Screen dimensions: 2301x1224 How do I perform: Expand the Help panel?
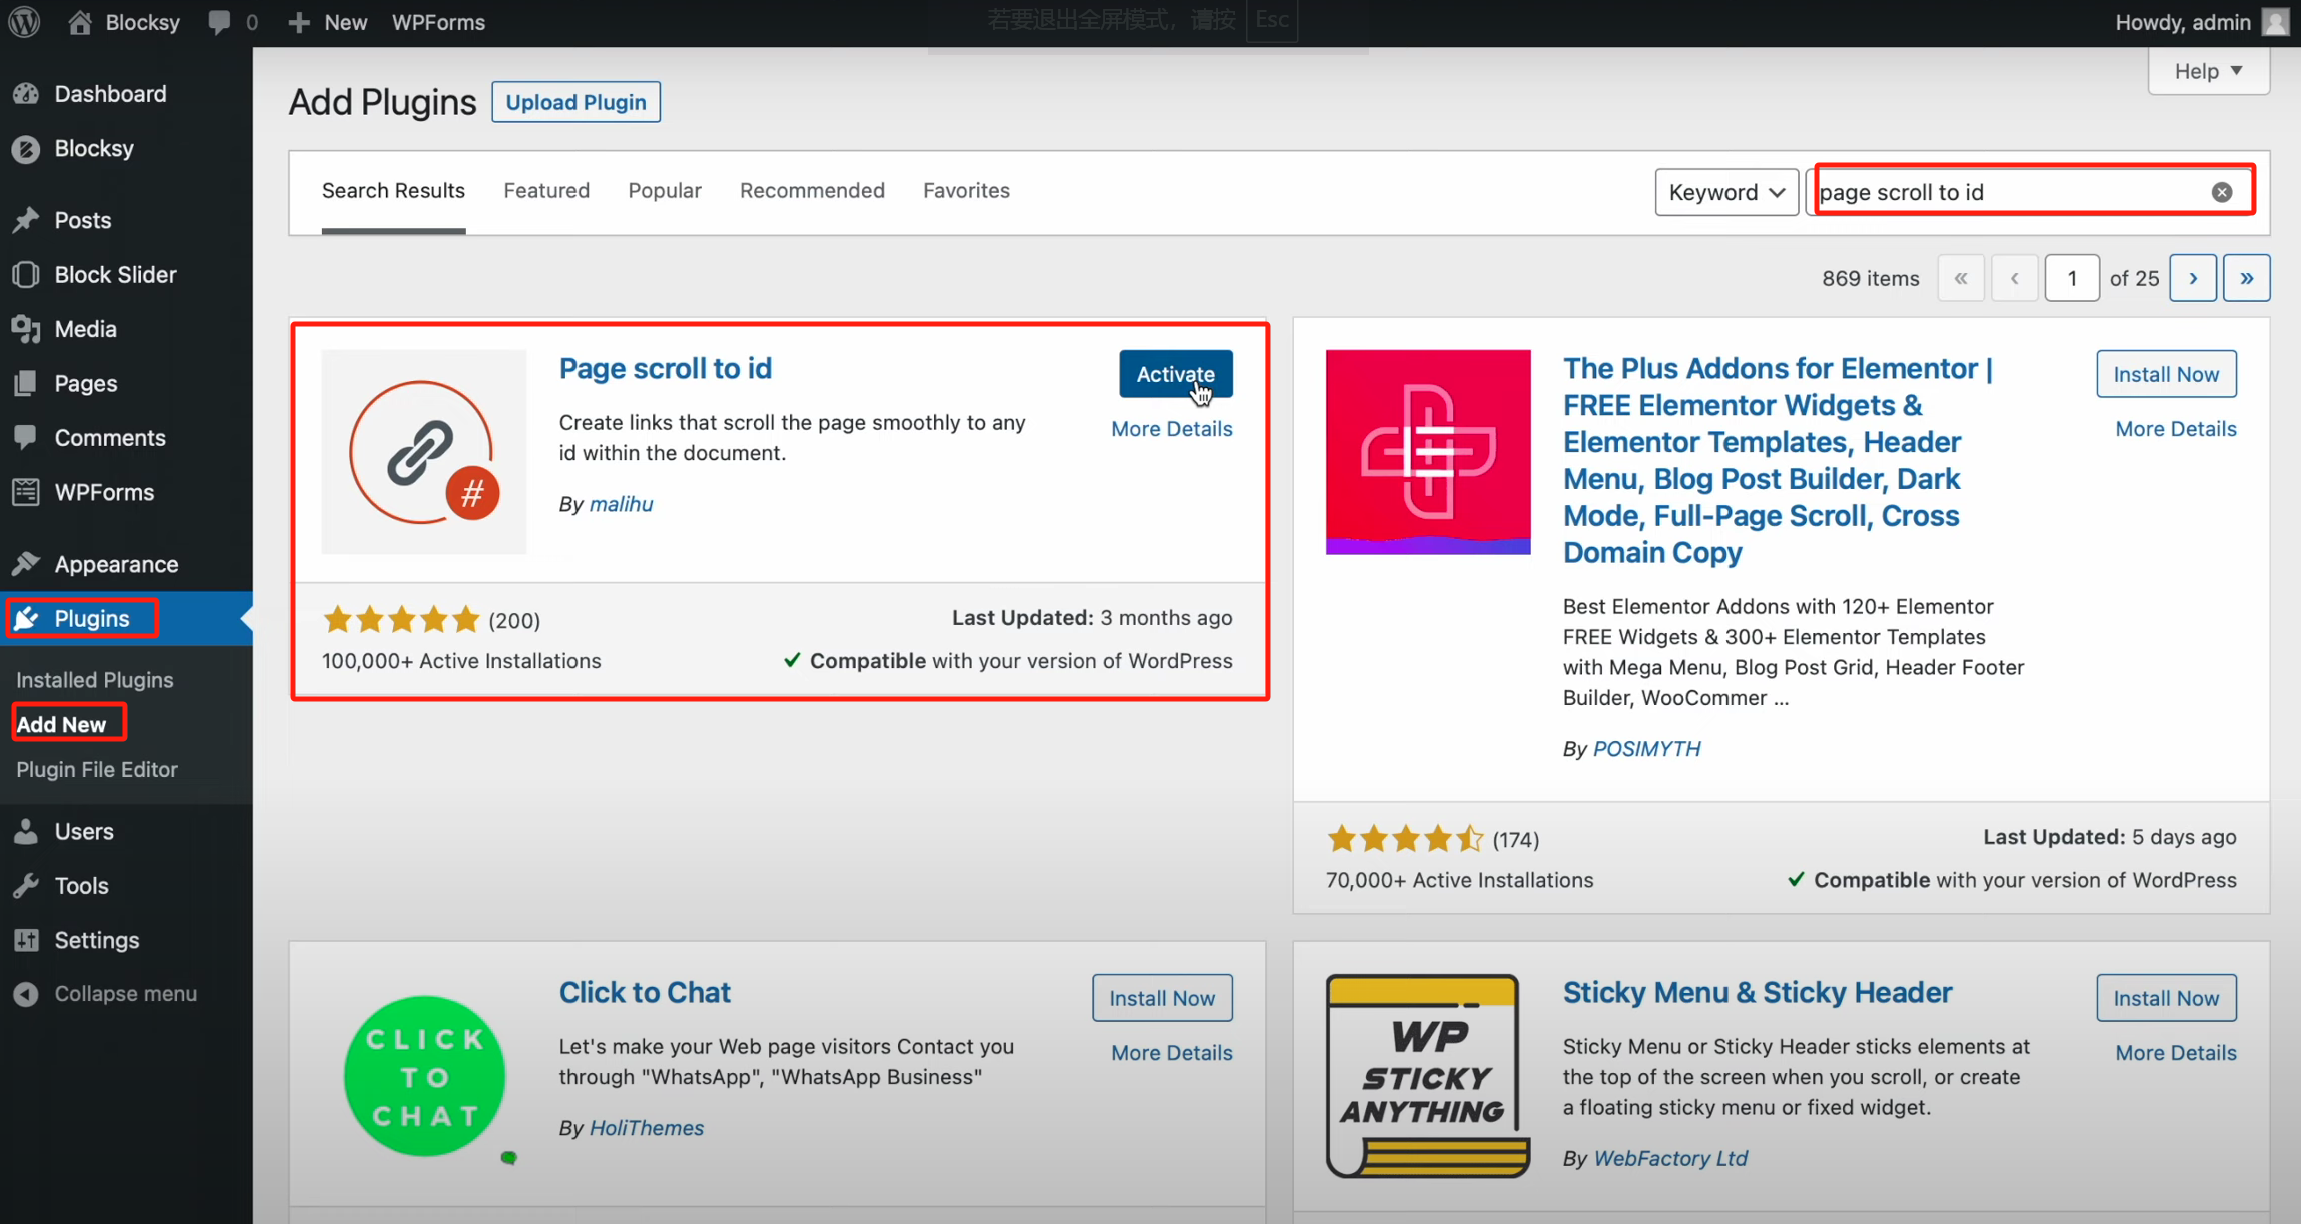click(x=2208, y=71)
